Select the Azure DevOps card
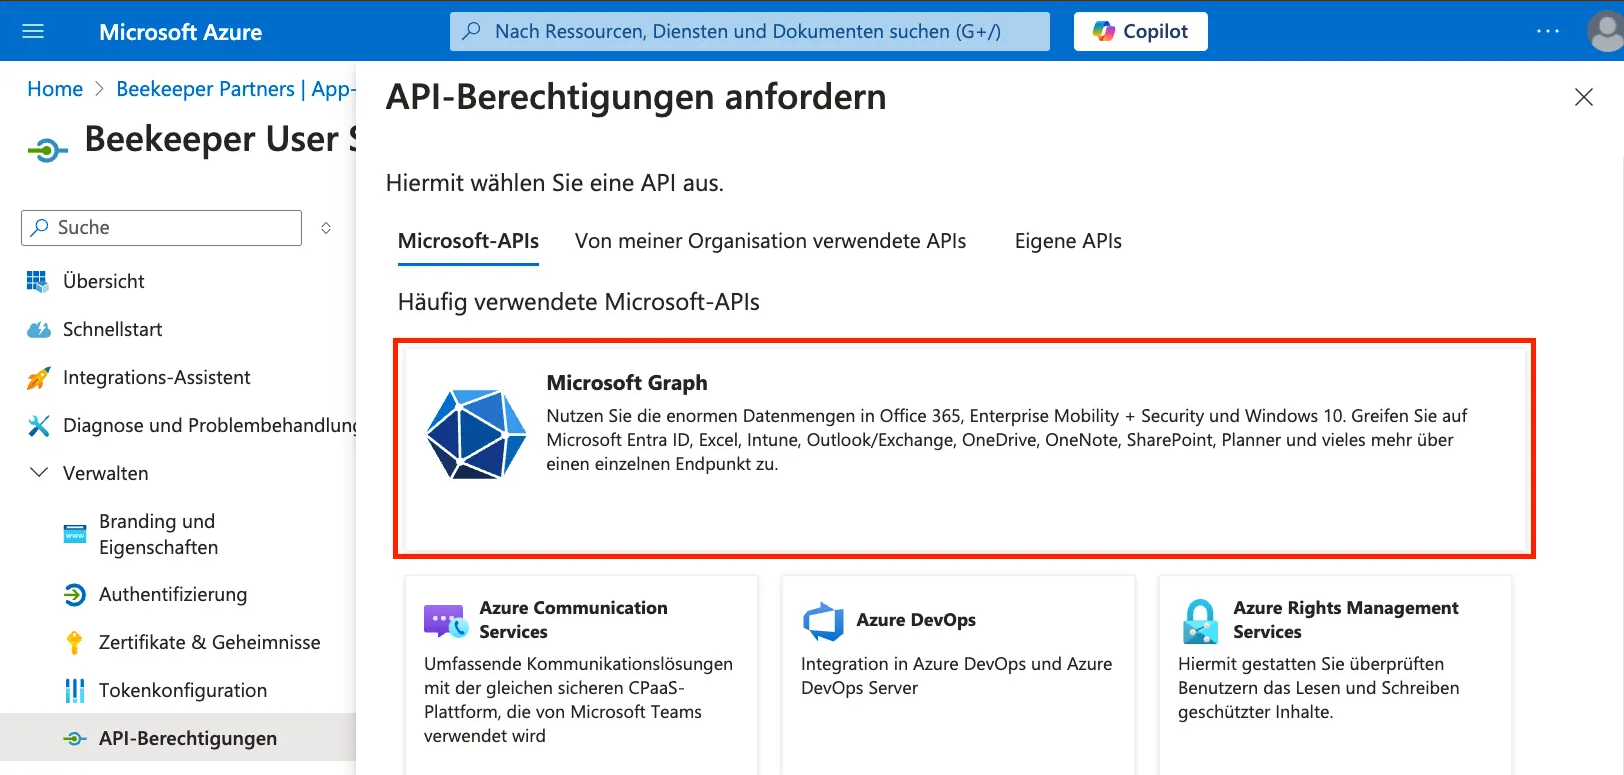 pos(958,675)
